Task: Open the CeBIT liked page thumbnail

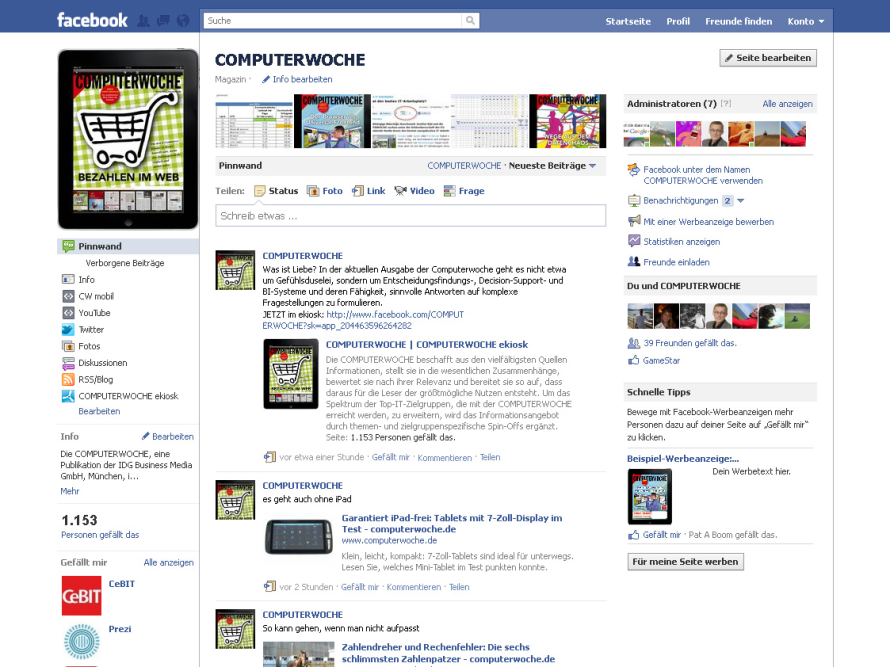Action: coord(81,595)
